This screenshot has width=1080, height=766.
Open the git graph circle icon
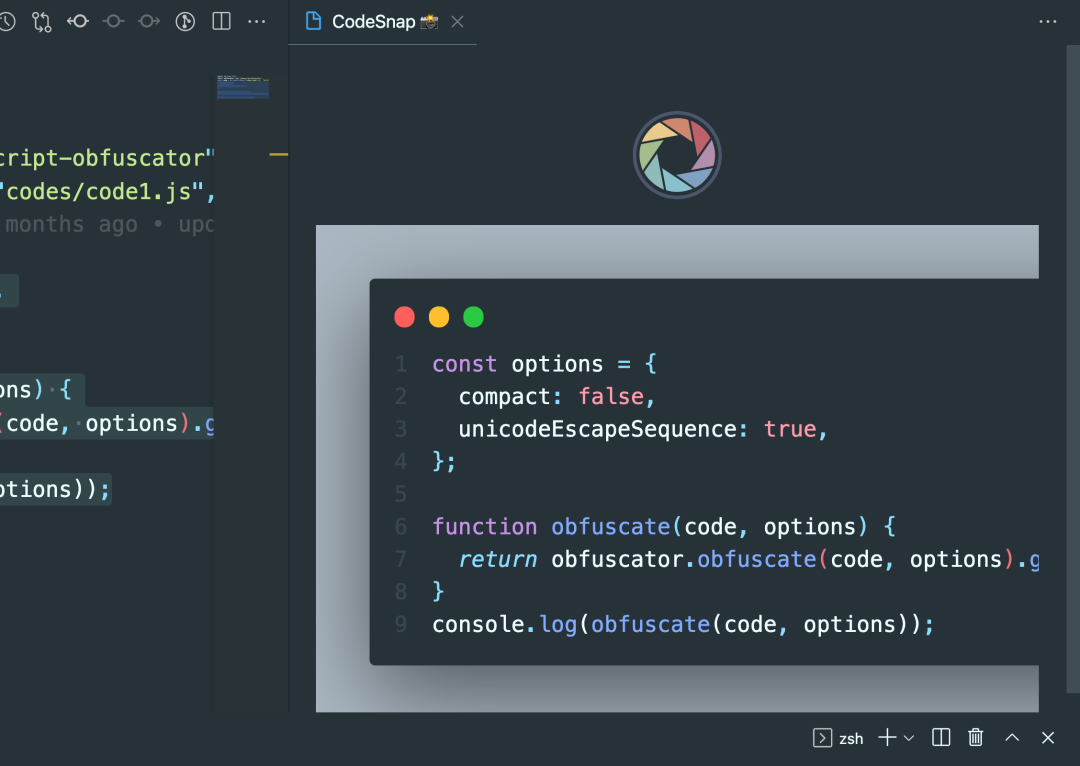point(185,21)
